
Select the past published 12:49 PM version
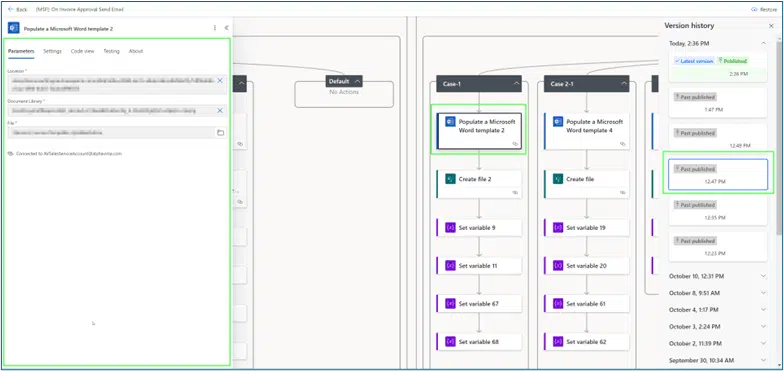point(718,138)
